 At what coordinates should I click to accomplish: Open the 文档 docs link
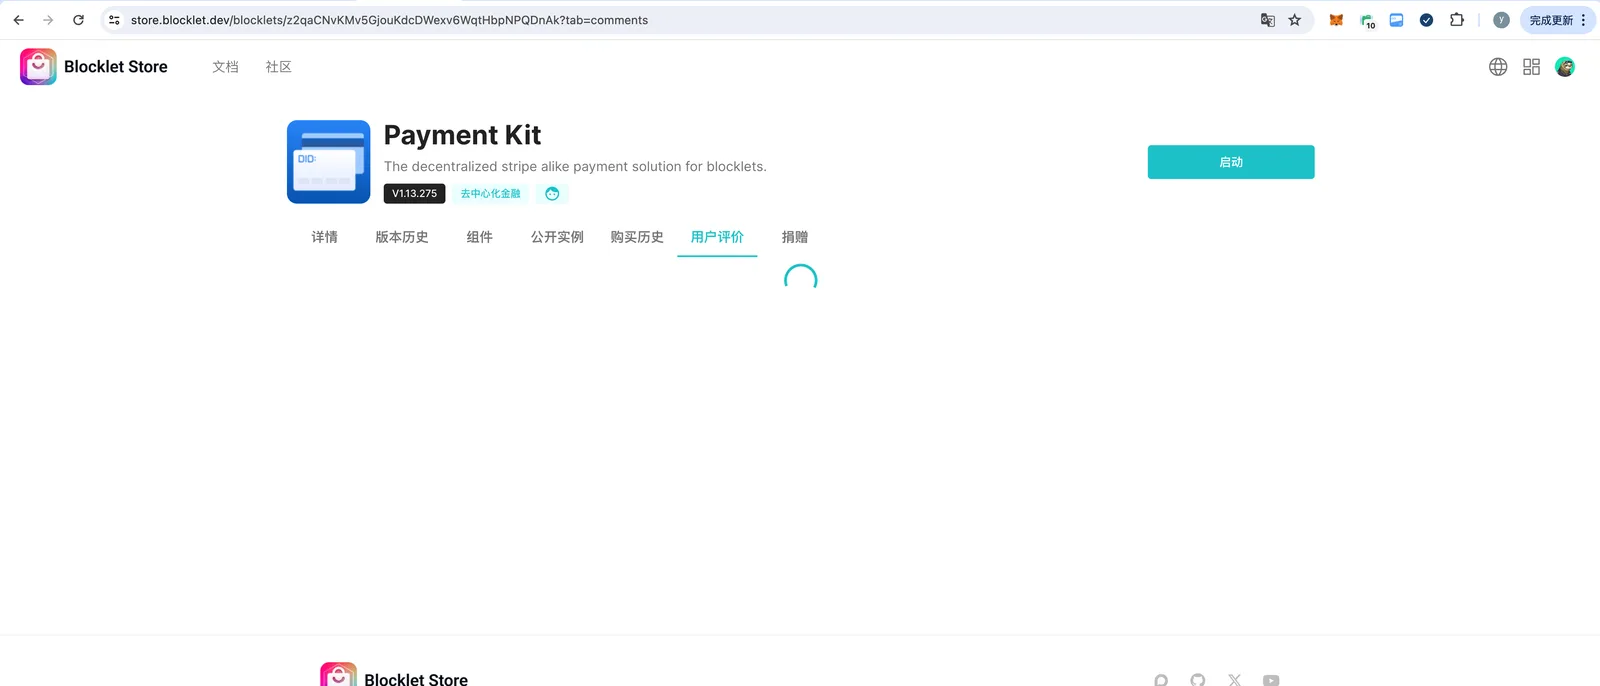click(x=225, y=67)
